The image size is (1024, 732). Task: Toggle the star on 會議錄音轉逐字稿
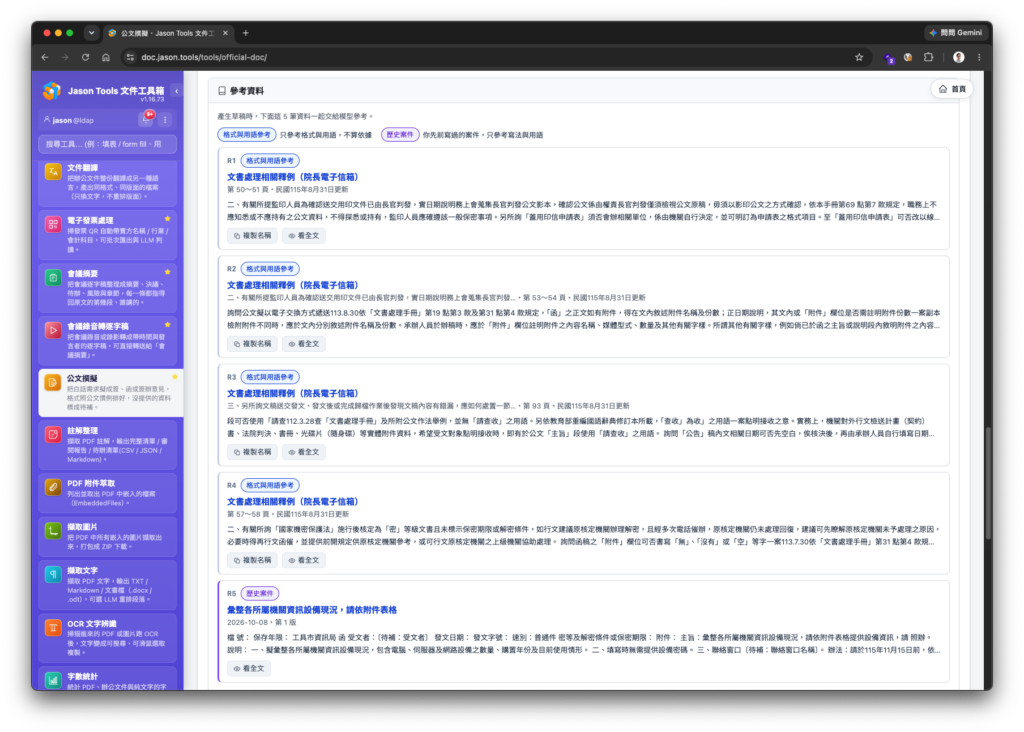(168, 325)
